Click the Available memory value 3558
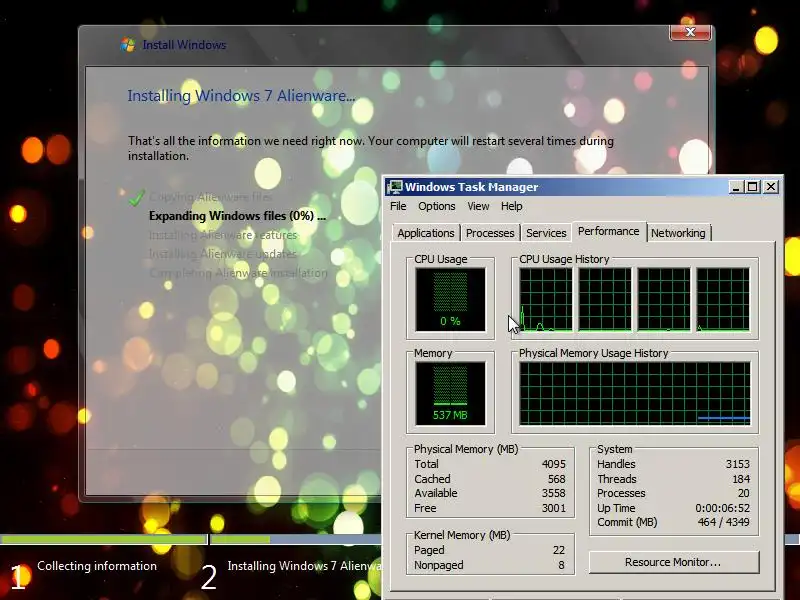The width and height of the screenshot is (800, 600). (554, 493)
